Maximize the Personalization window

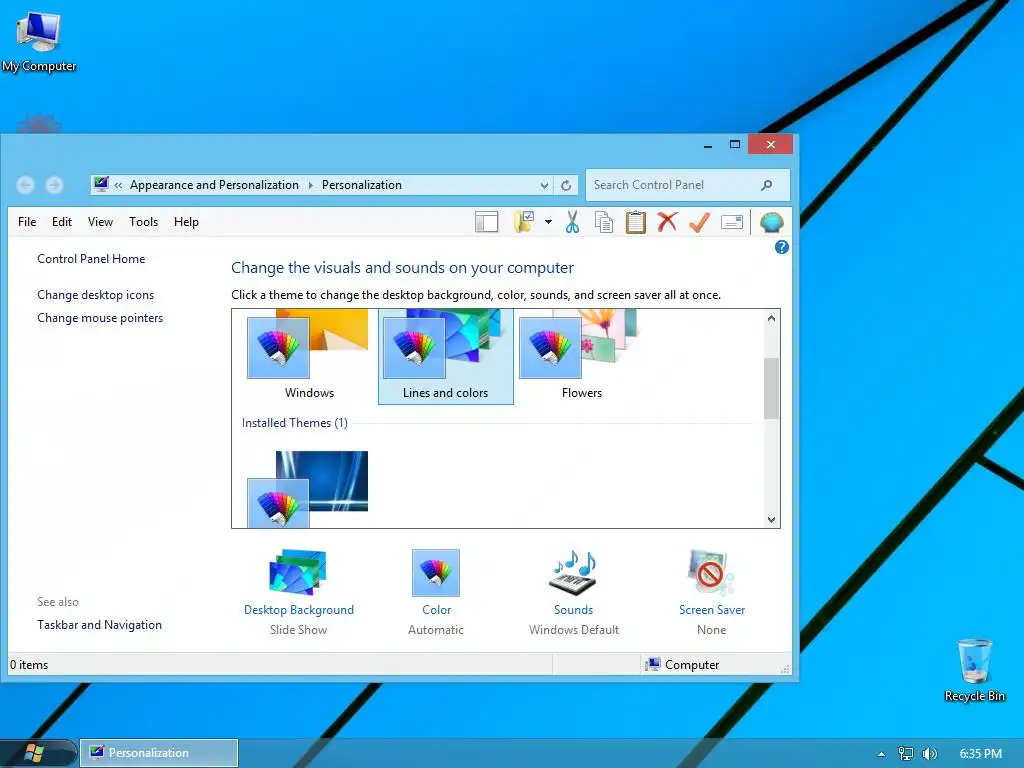point(735,144)
